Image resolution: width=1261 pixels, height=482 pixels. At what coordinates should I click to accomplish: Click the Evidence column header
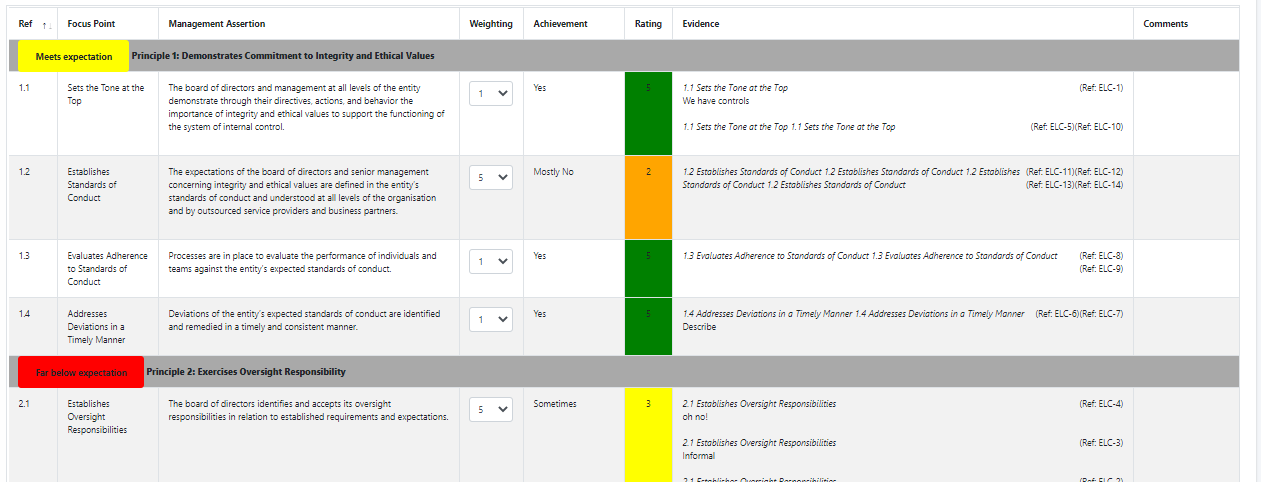point(701,24)
